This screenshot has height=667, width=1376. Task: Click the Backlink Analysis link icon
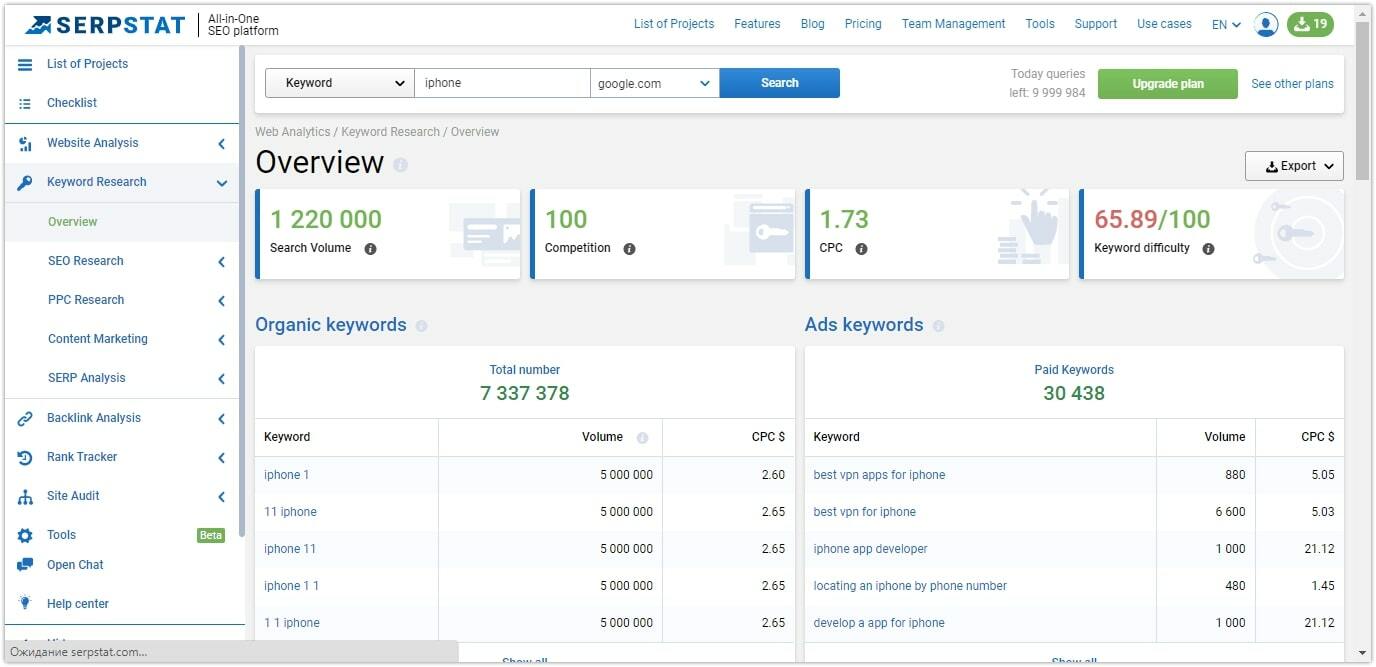tap(25, 418)
